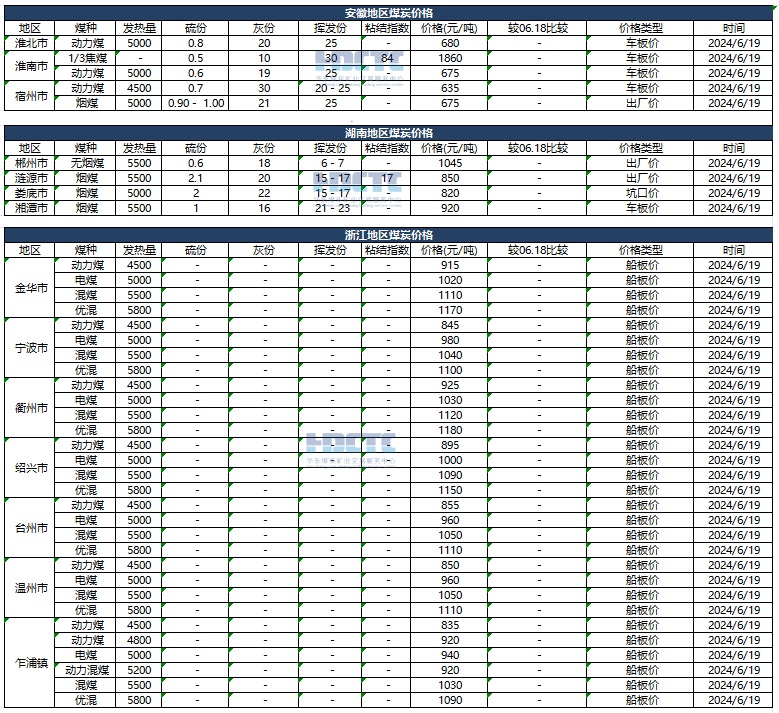Select the 金华市 region cell
Viewport: 779px width, 713px height.
(x=30, y=288)
